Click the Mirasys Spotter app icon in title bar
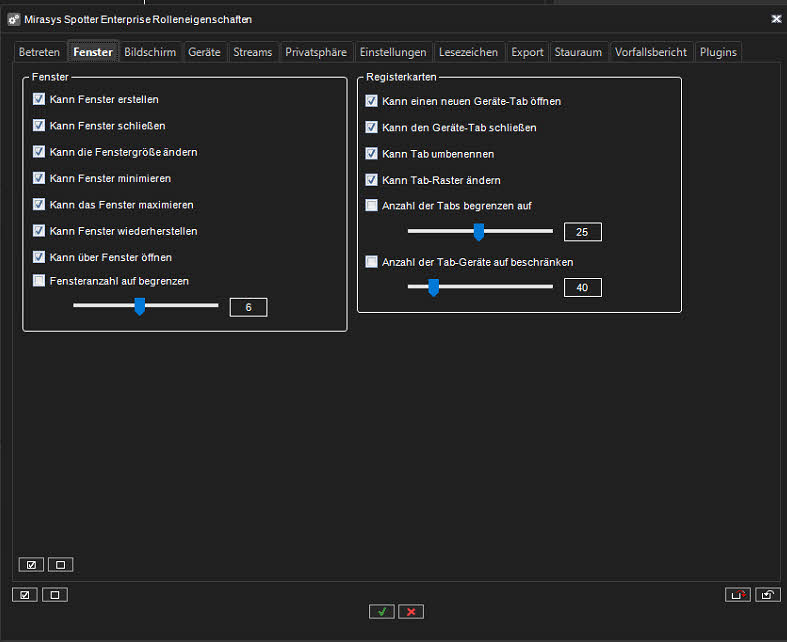 (x=14, y=19)
